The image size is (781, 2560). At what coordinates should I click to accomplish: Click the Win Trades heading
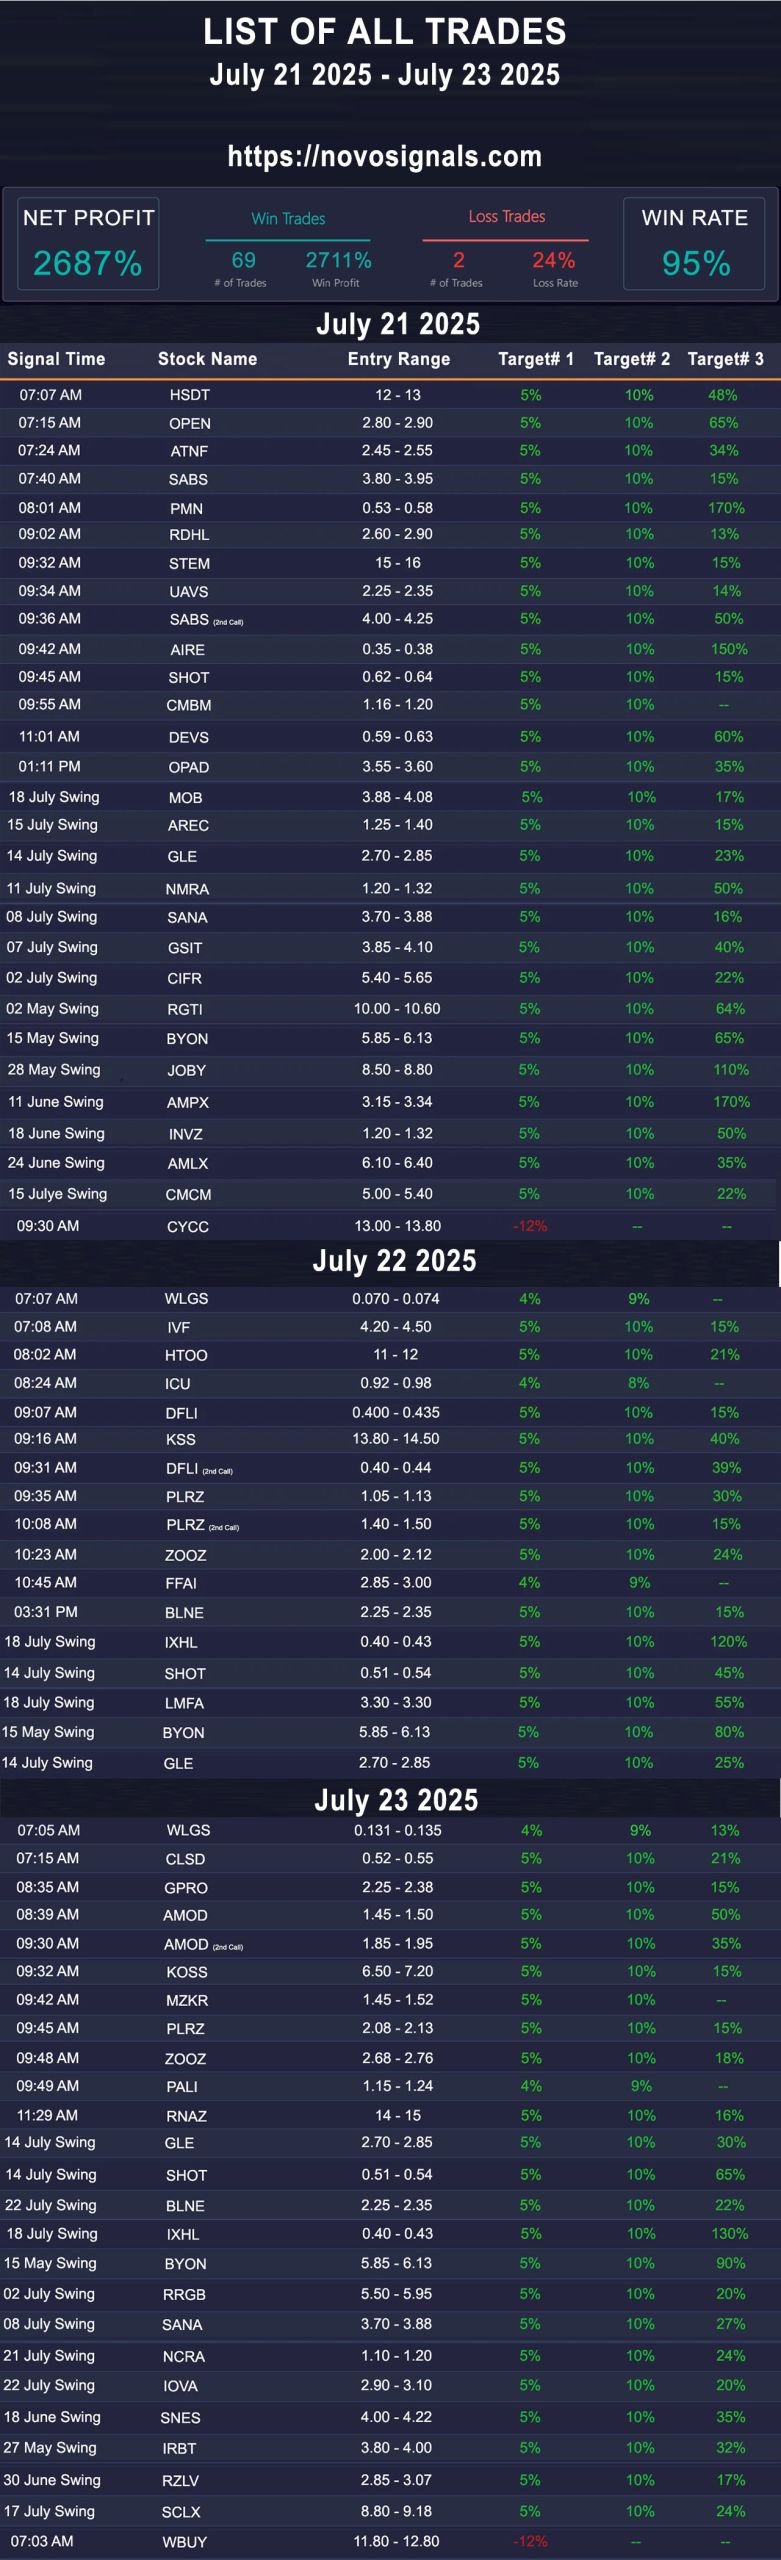288,218
